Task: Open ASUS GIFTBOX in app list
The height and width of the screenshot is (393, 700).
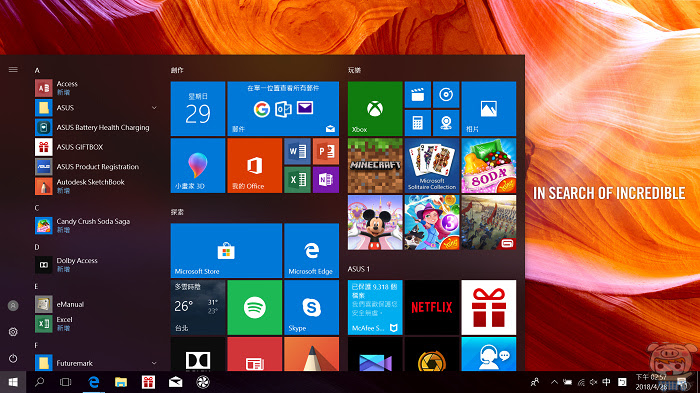Action: click(96, 147)
